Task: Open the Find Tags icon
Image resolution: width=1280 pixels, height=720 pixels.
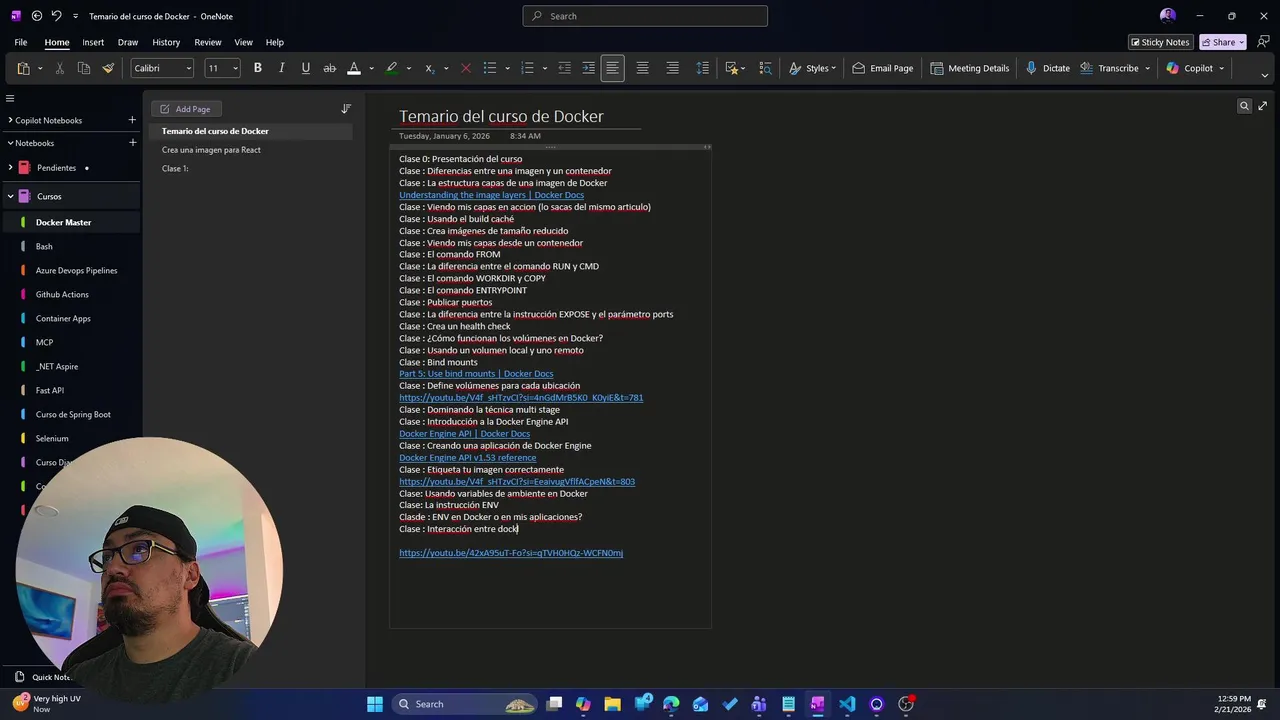Action: [766, 68]
